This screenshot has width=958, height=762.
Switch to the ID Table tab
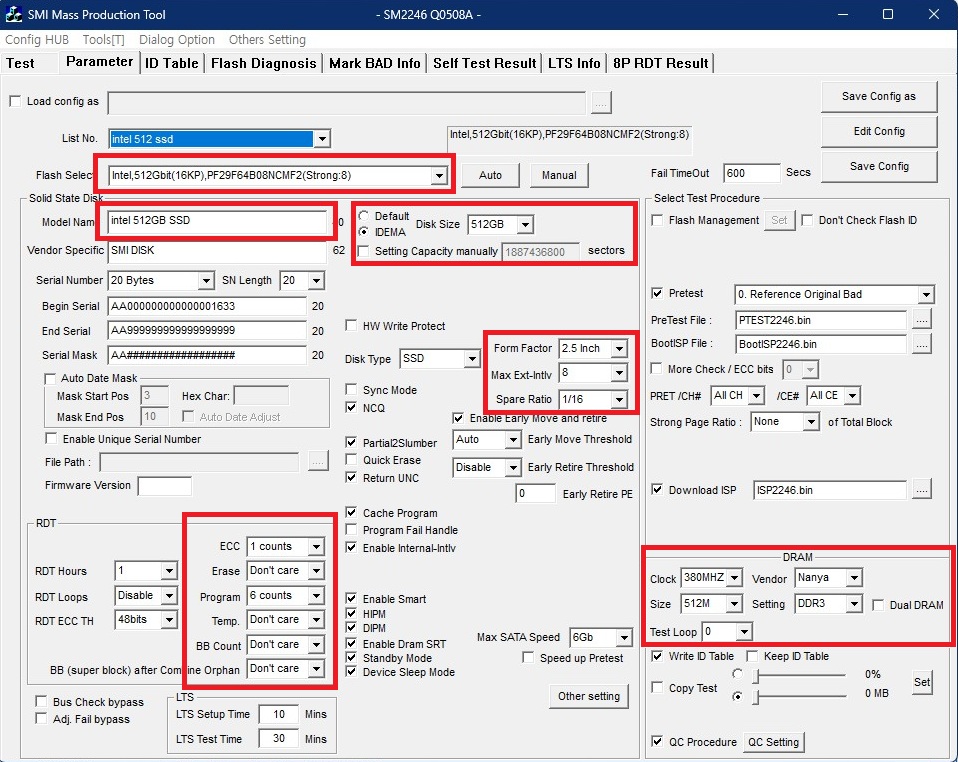pos(172,63)
